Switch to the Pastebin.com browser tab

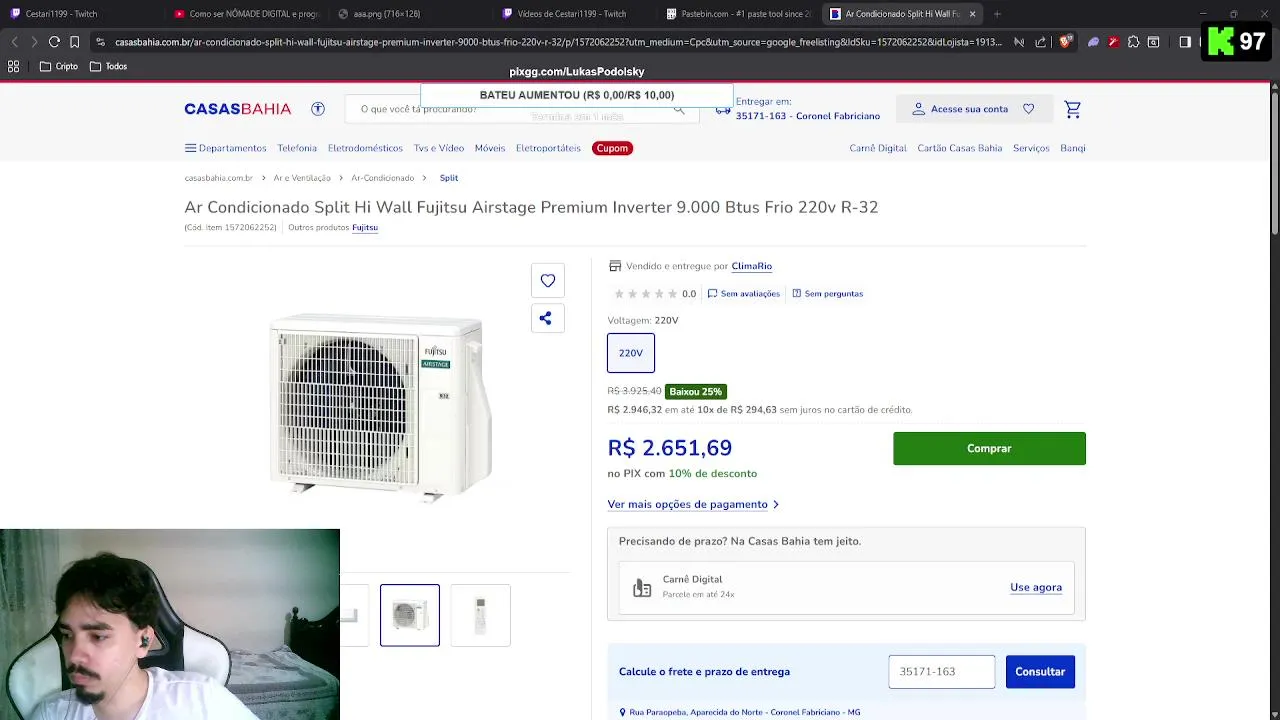click(x=738, y=14)
